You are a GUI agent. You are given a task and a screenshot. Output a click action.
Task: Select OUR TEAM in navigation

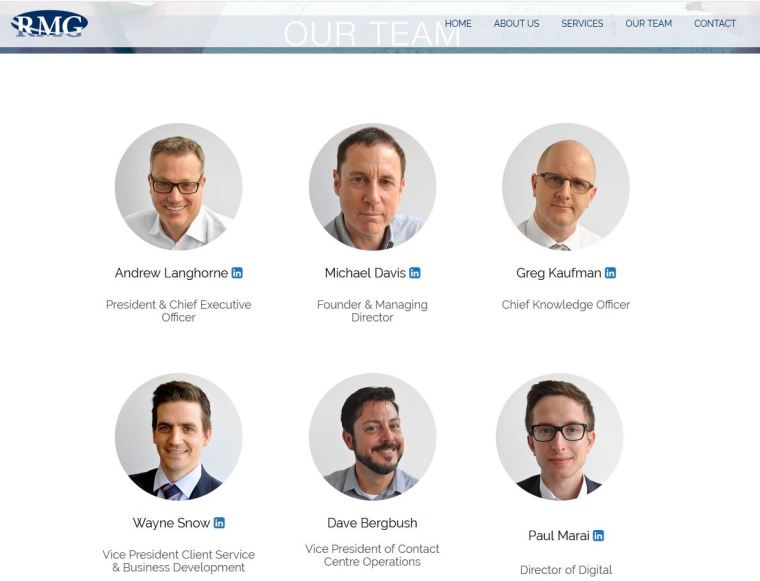coord(649,23)
